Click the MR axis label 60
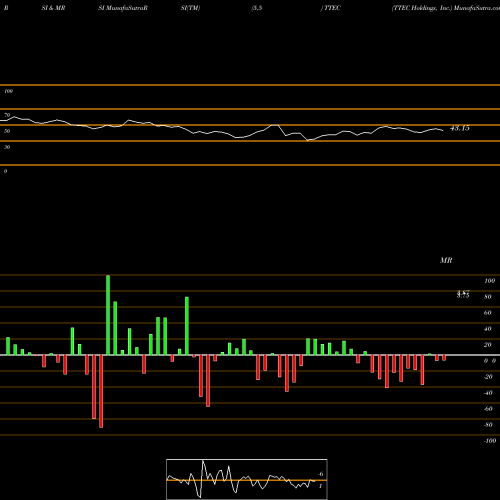The height and width of the screenshot is (500, 500). [x=488, y=313]
